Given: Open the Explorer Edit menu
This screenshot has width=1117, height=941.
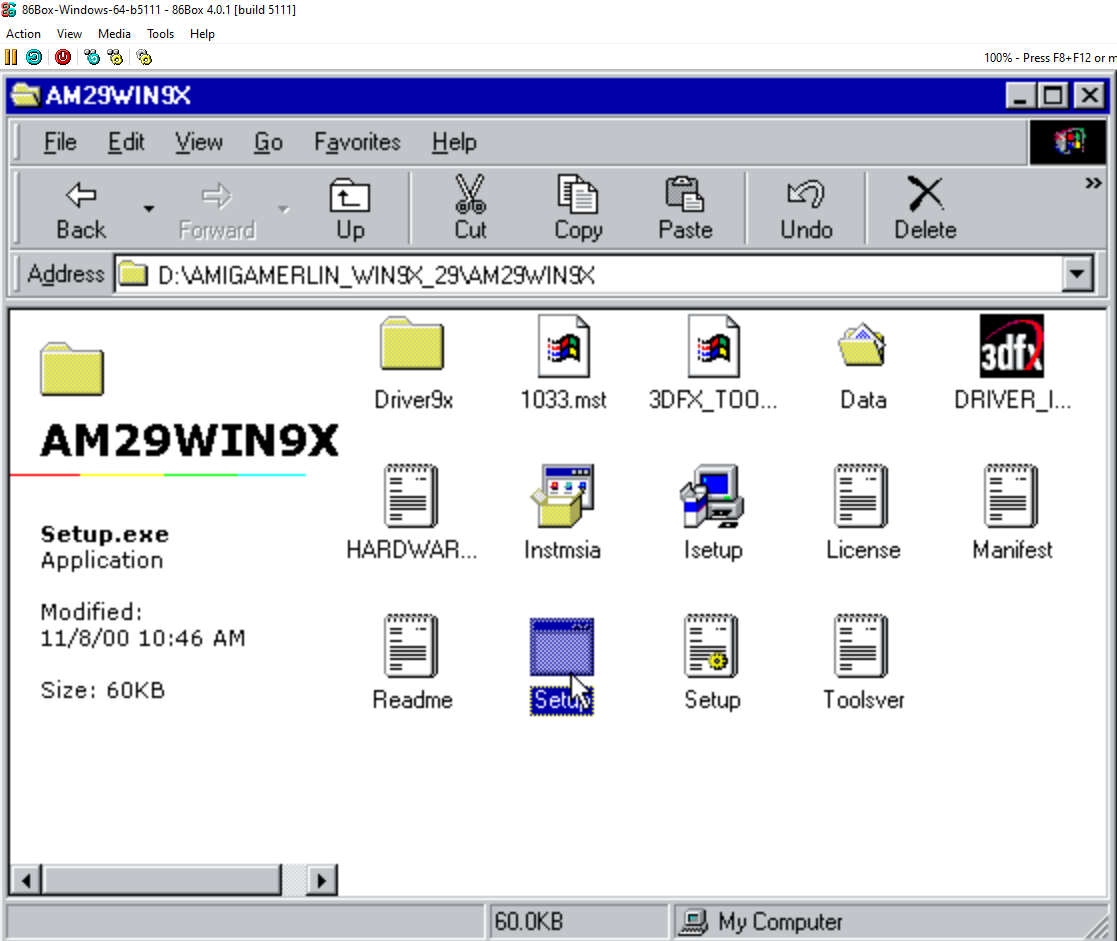Looking at the screenshot, I should [x=126, y=142].
